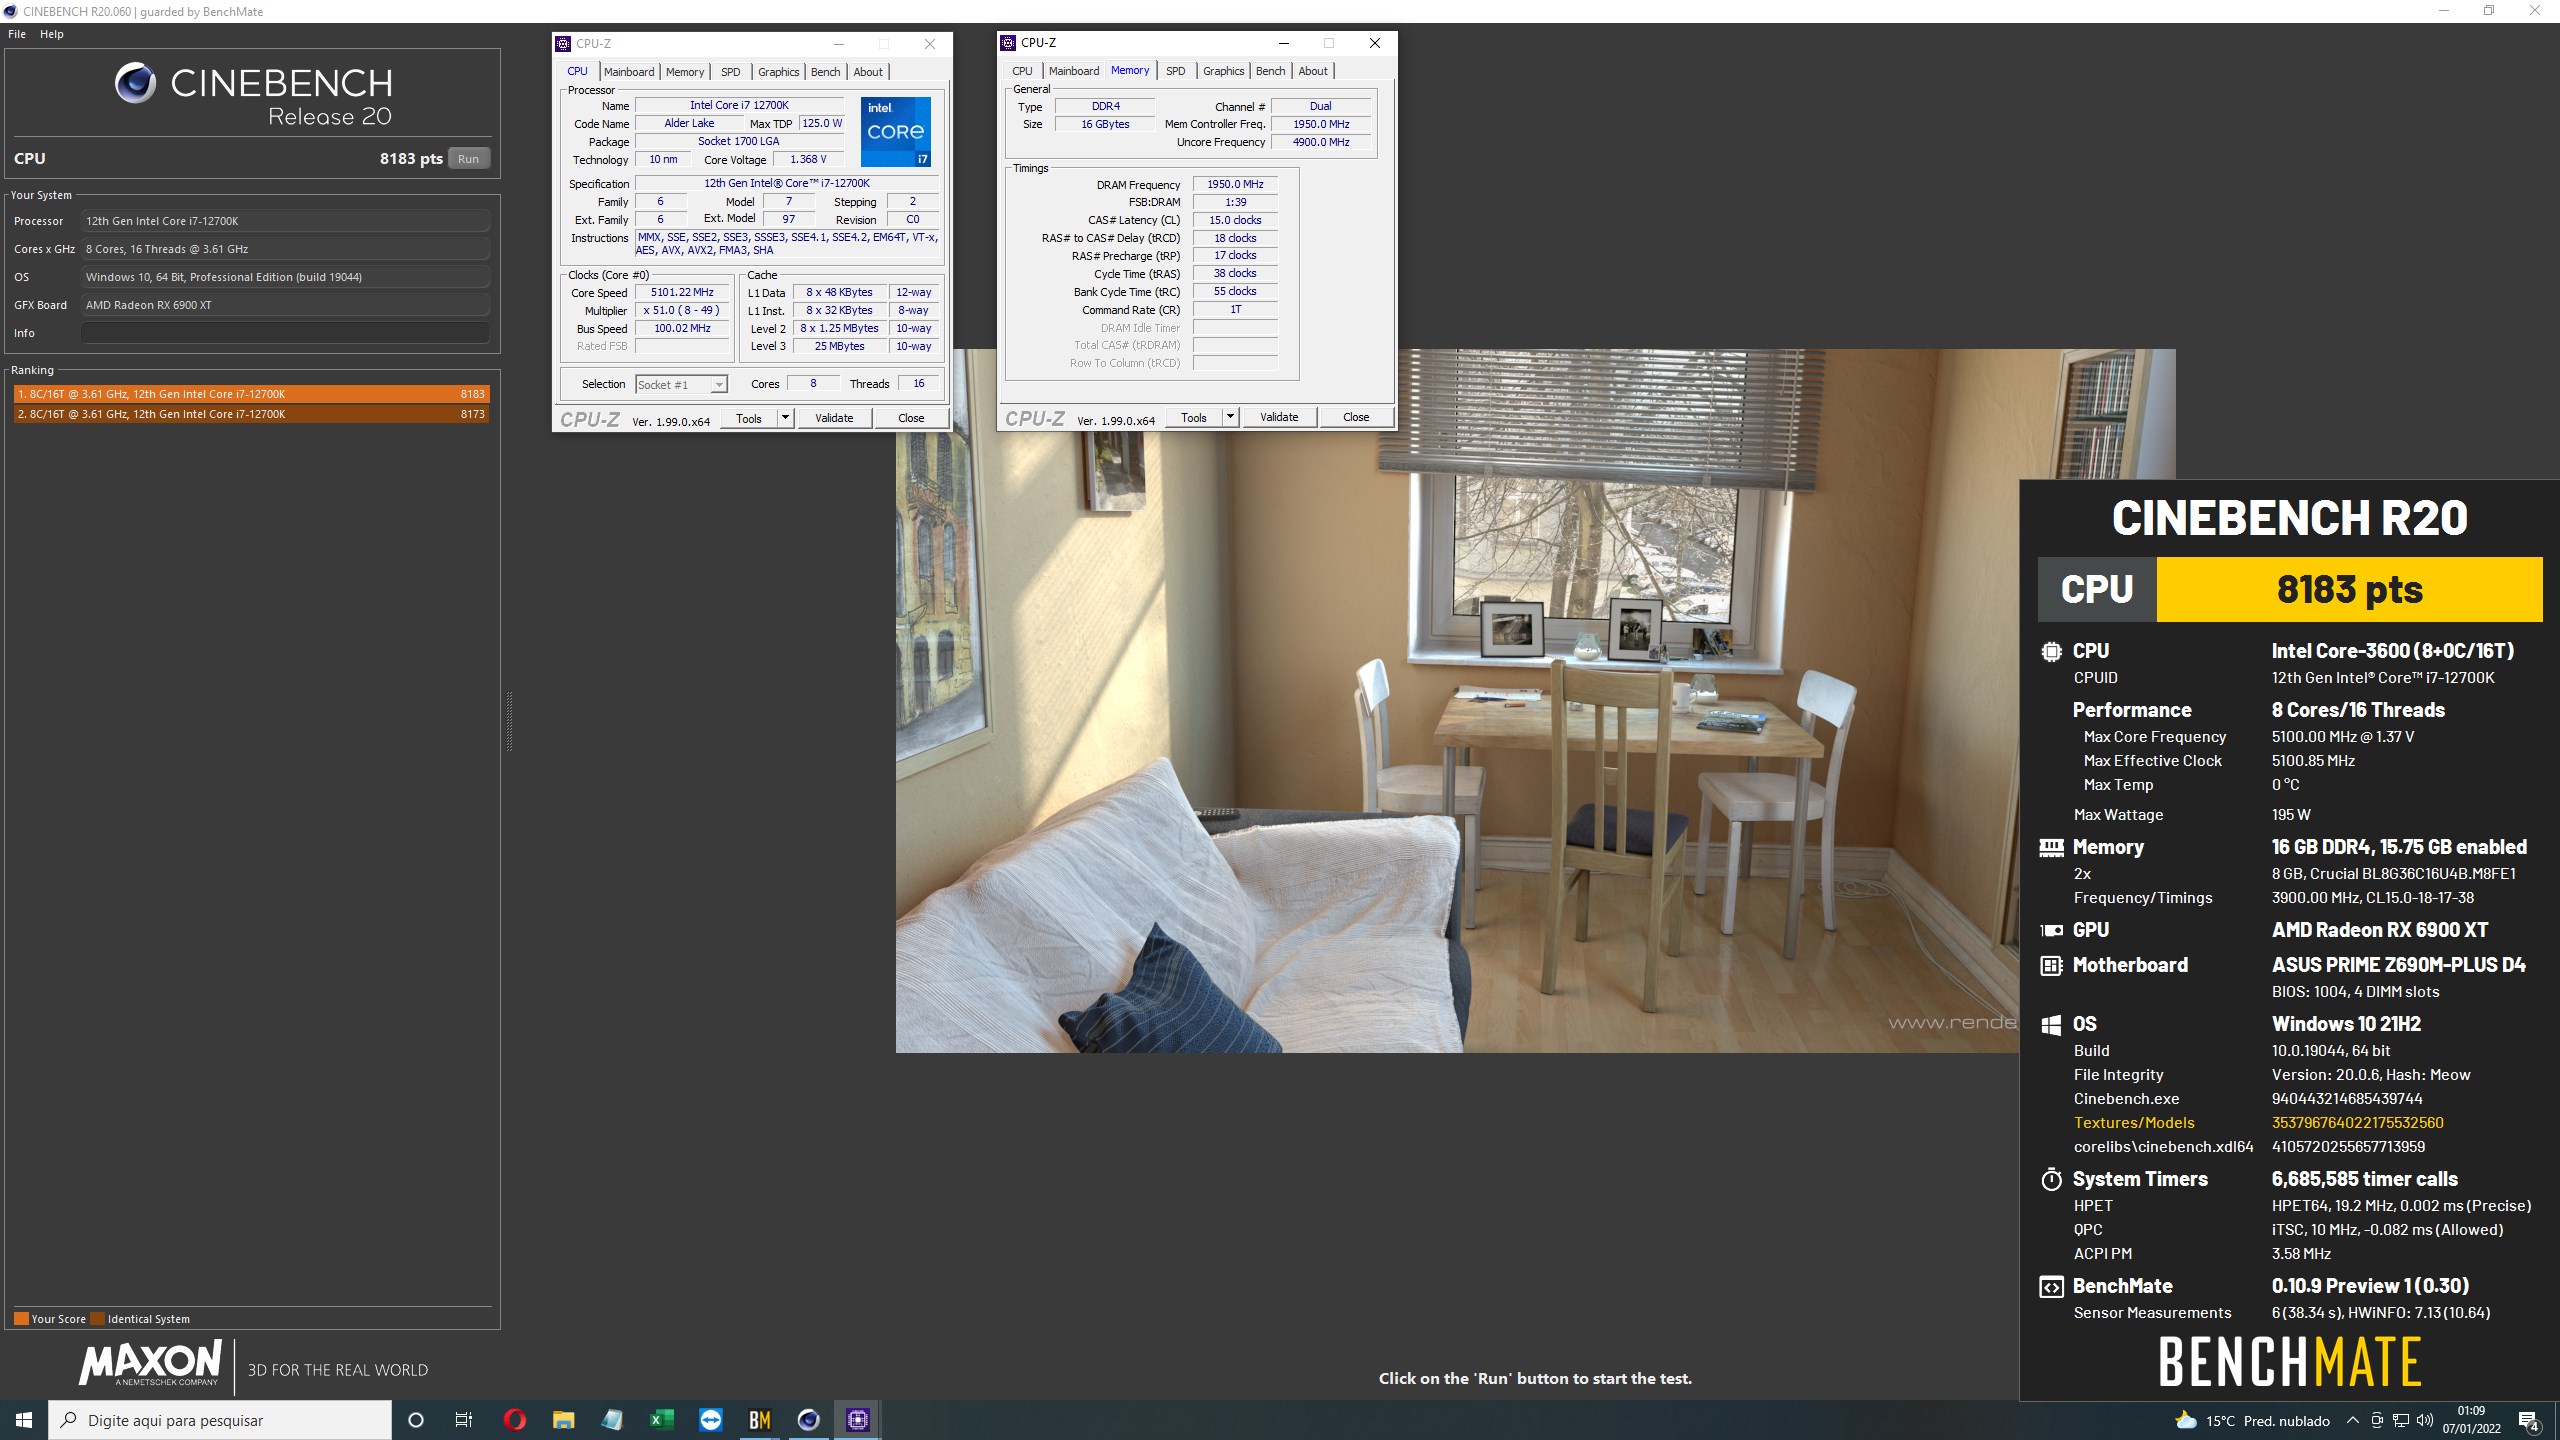Switch to Mainboard tab in left CPU-Z

629,72
